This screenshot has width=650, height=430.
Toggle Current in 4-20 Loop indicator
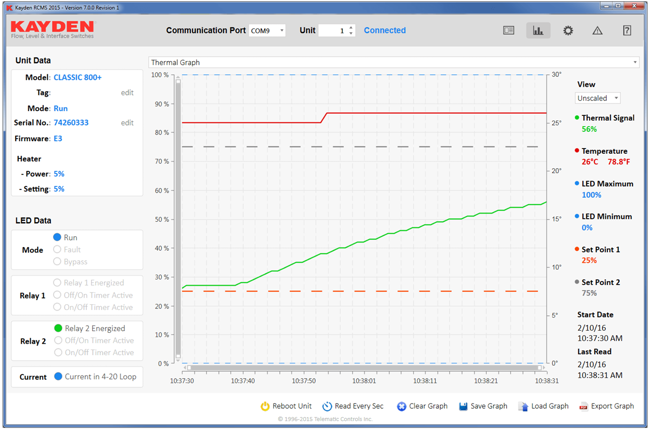tap(58, 376)
